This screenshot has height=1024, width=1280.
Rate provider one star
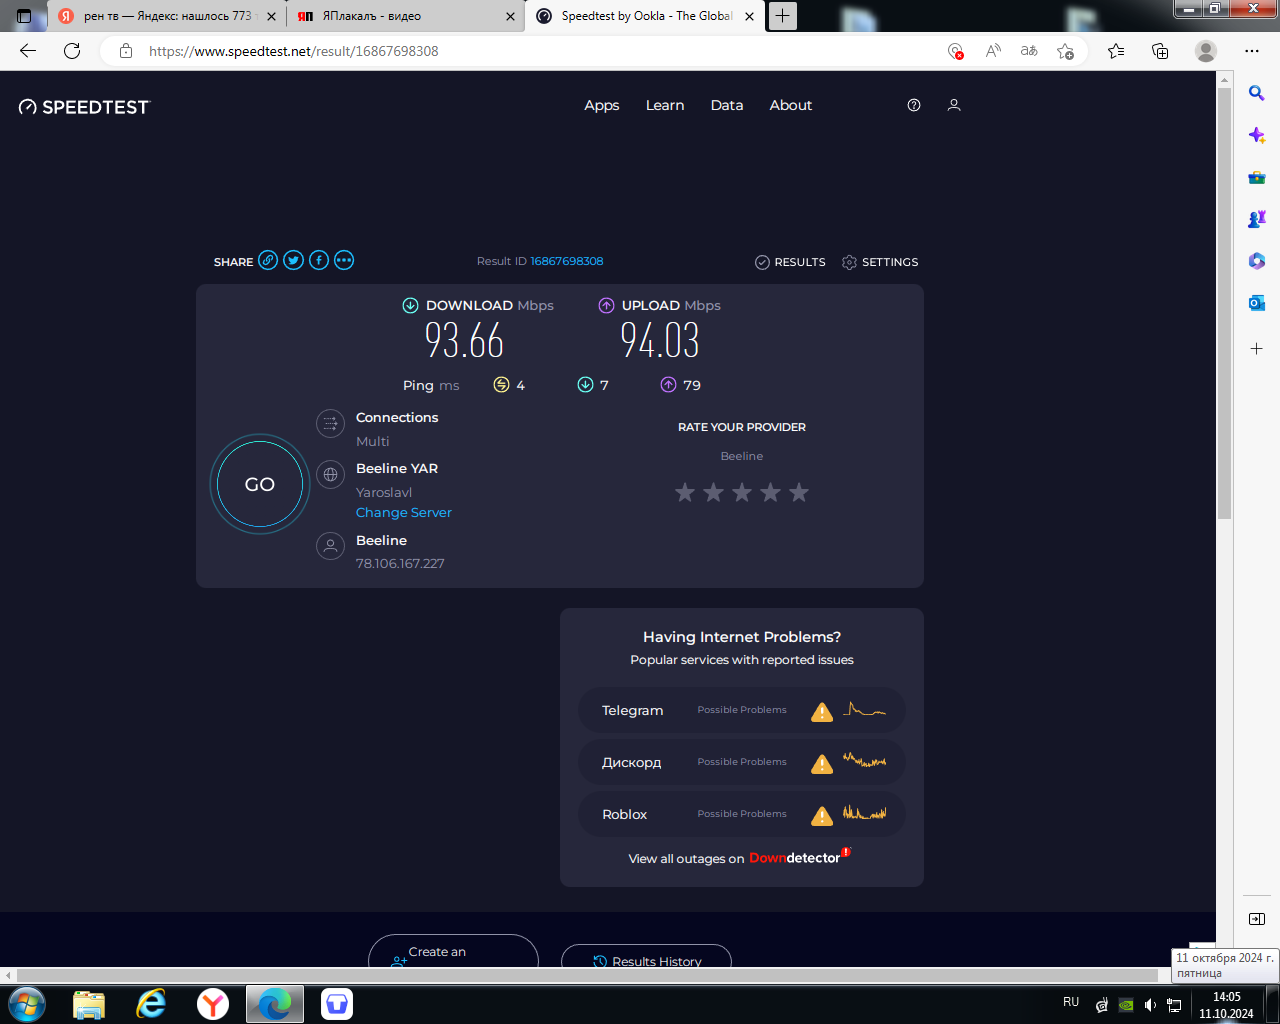[685, 492]
